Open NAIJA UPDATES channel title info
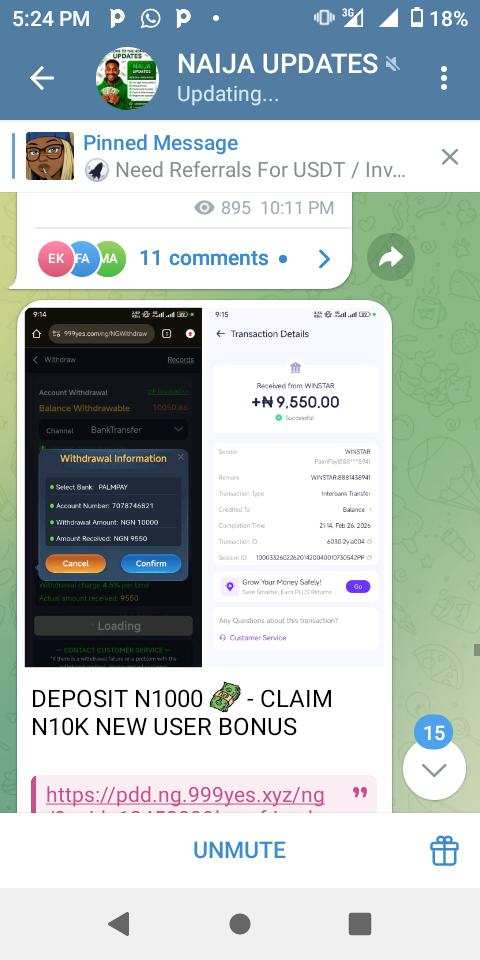Image resolution: width=480 pixels, height=960 pixels. 277,64
